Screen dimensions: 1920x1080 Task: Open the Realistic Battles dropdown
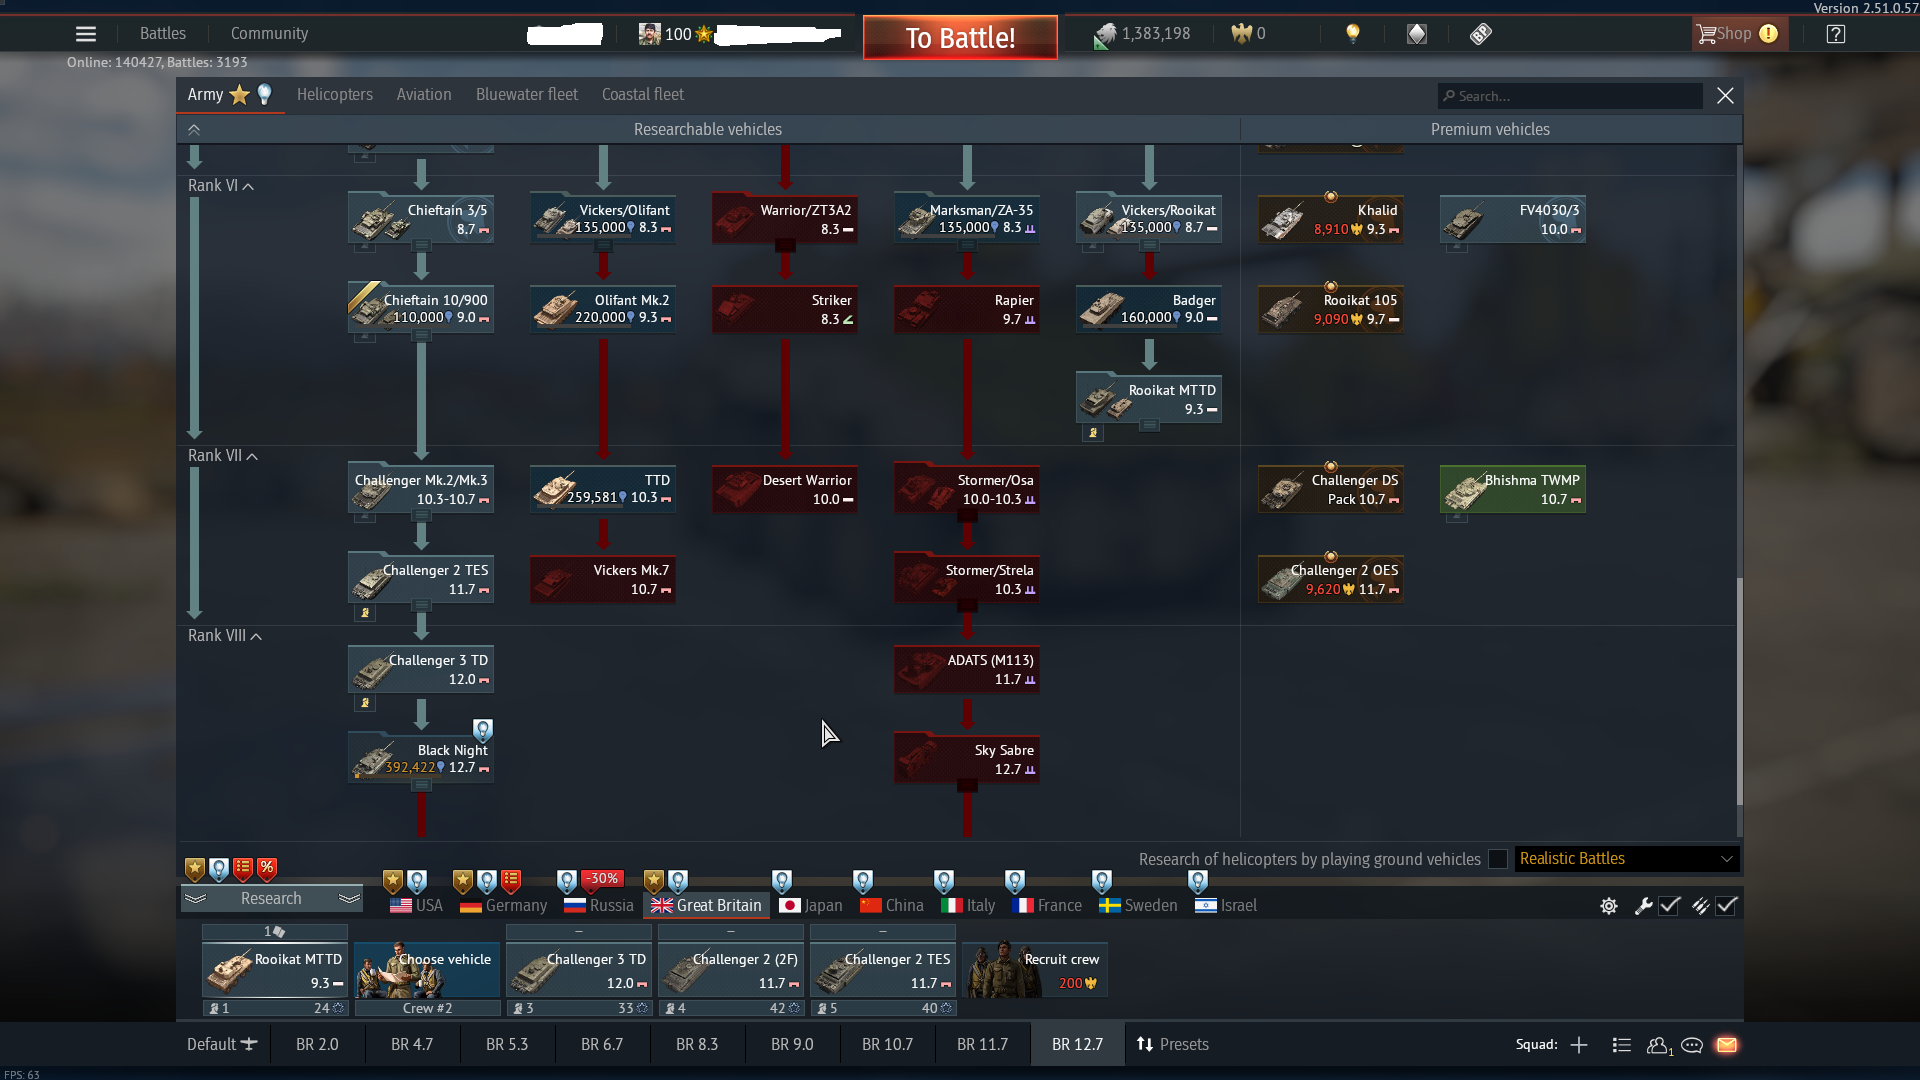(x=1626, y=859)
